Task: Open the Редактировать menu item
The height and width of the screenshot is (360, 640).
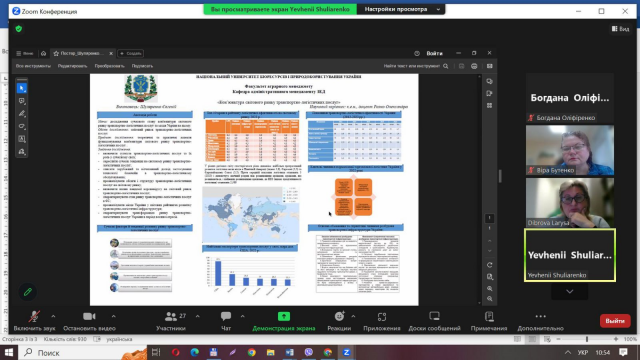Action: point(72,66)
